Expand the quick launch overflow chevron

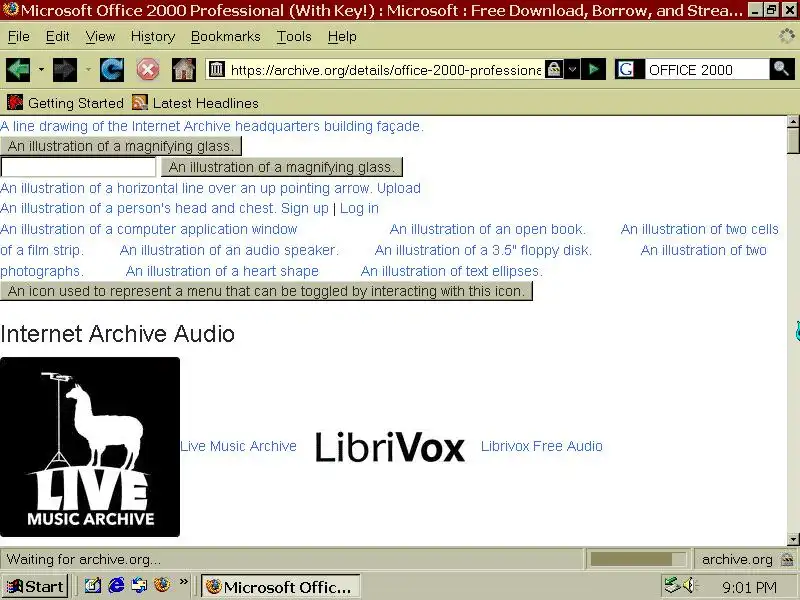184,582
